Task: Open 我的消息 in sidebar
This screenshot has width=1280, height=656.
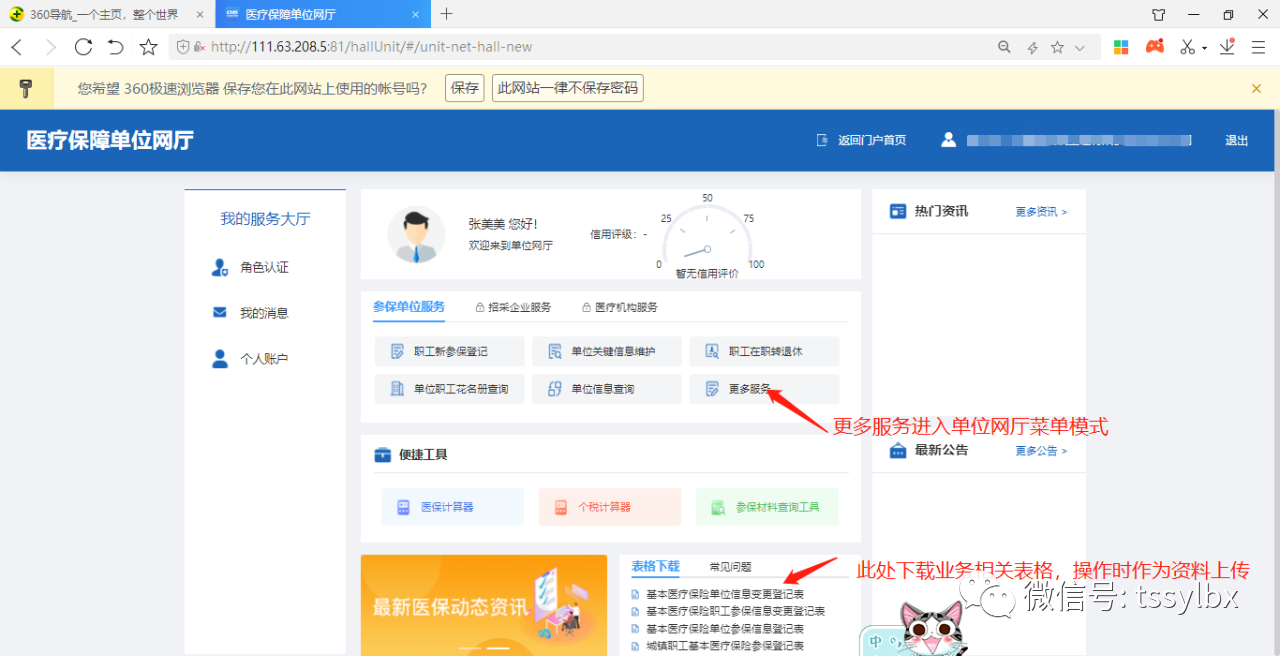Action: (x=264, y=313)
